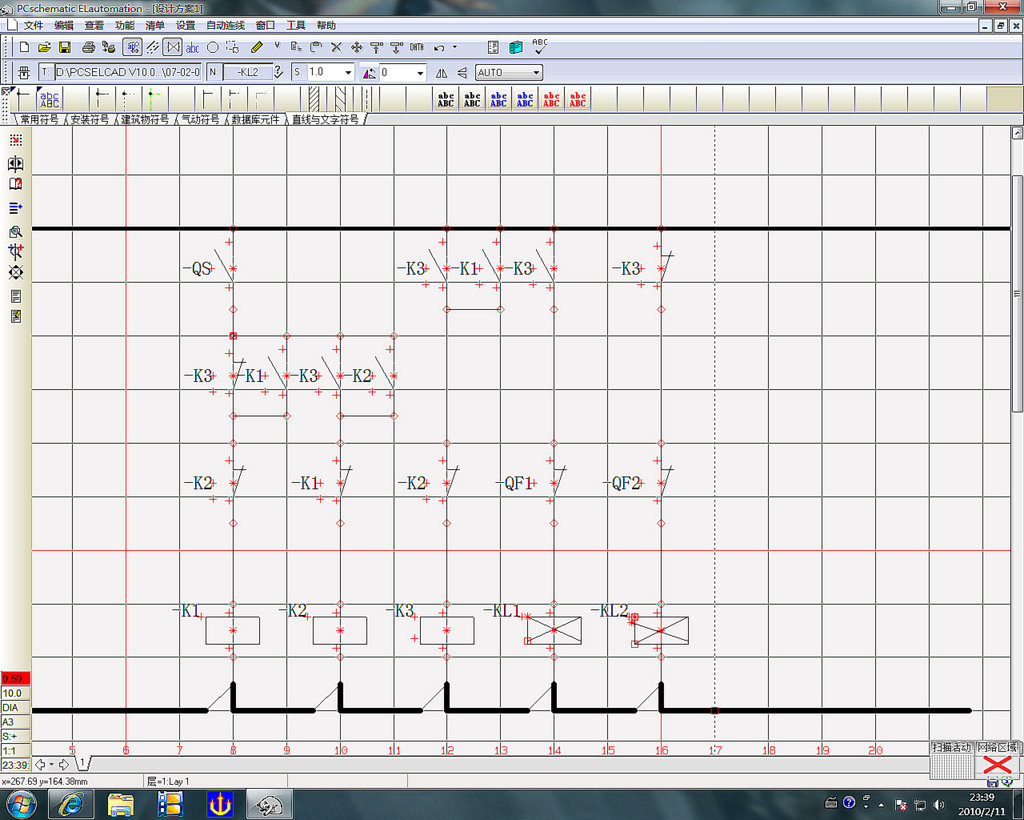1024x820 pixels.
Task: Expand the rotation angle dropdown
Action: tap(419, 73)
